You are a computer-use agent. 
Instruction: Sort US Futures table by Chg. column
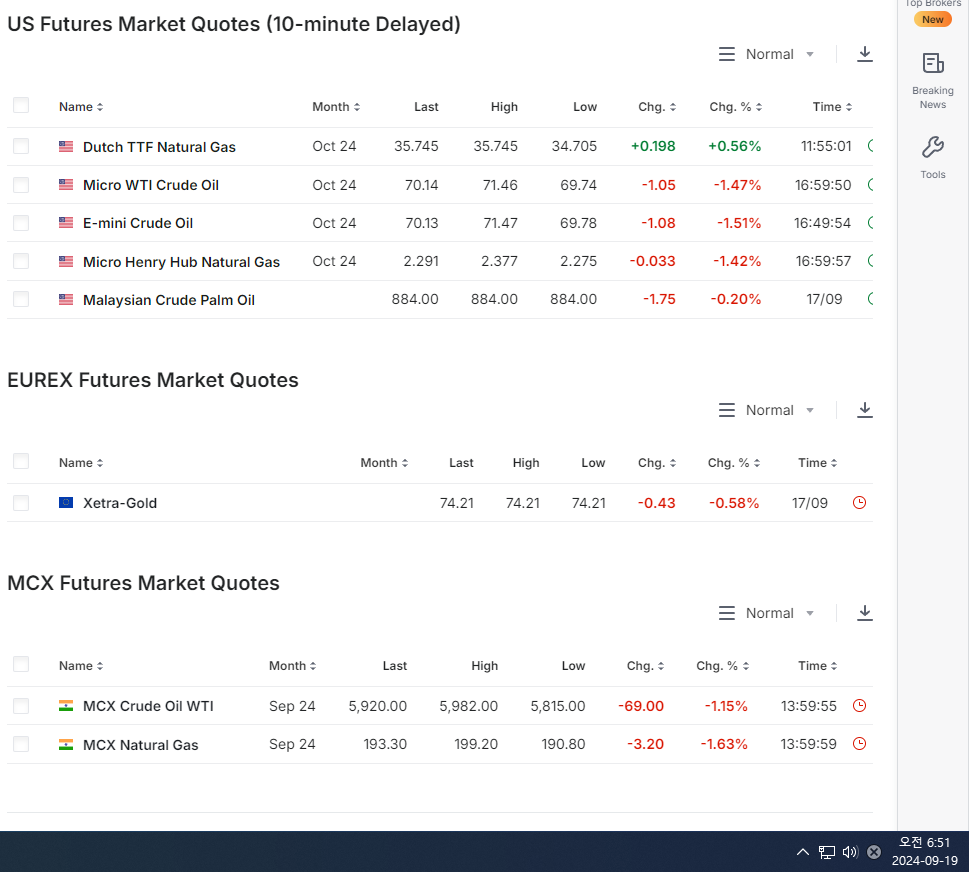pos(657,107)
